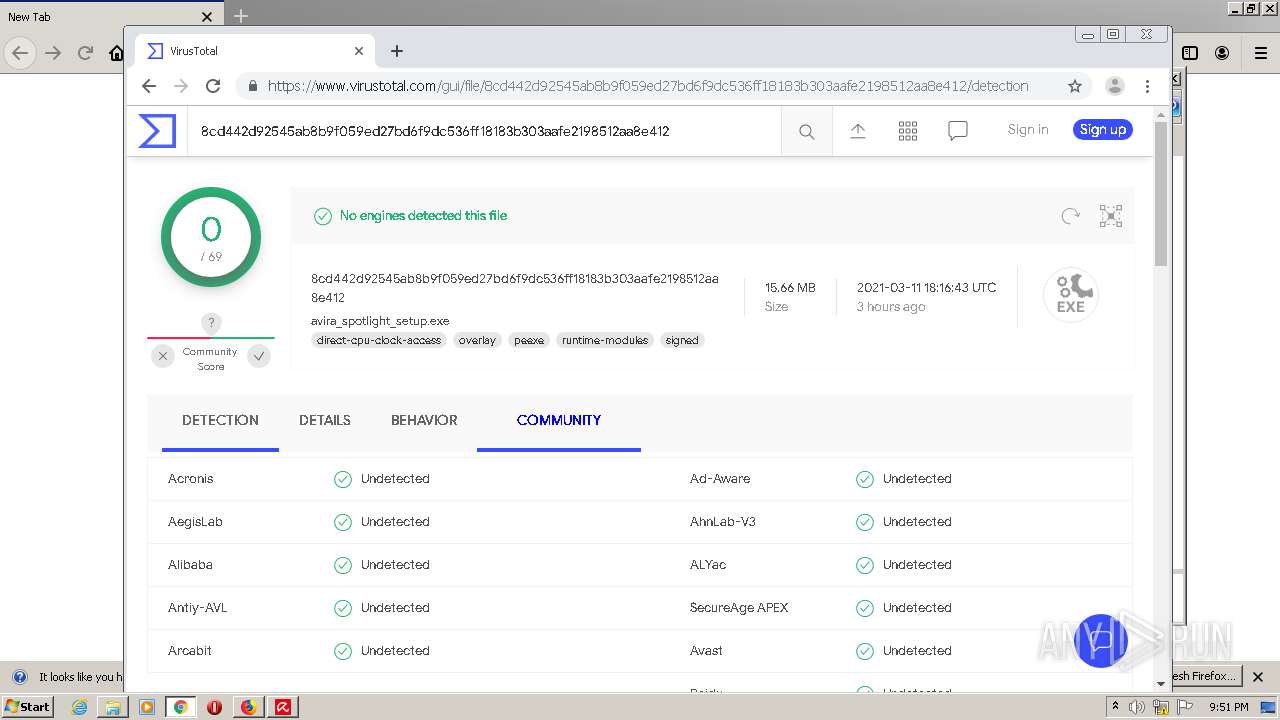This screenshot has height=720, width=1280.
Task: Open Internet Explorer from the taskbar
Action: point(79,707)
